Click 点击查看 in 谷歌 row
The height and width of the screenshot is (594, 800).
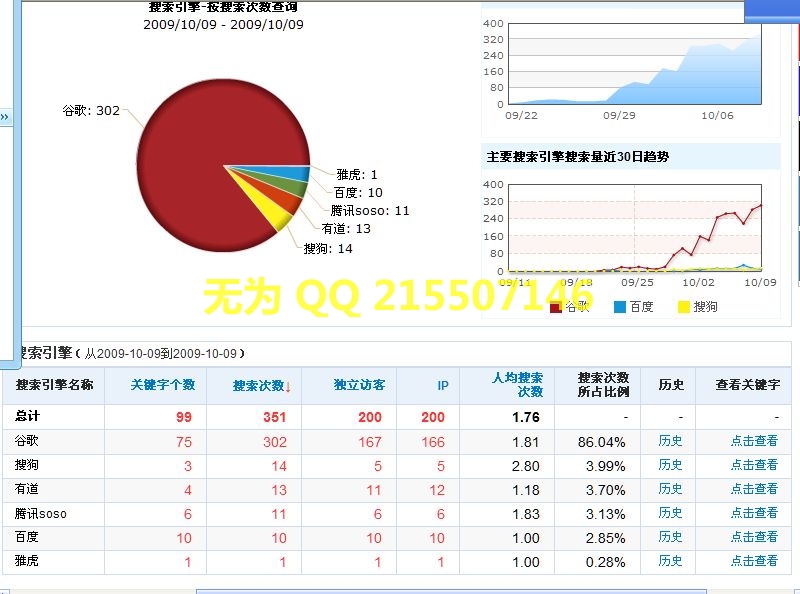coord(754,441)
